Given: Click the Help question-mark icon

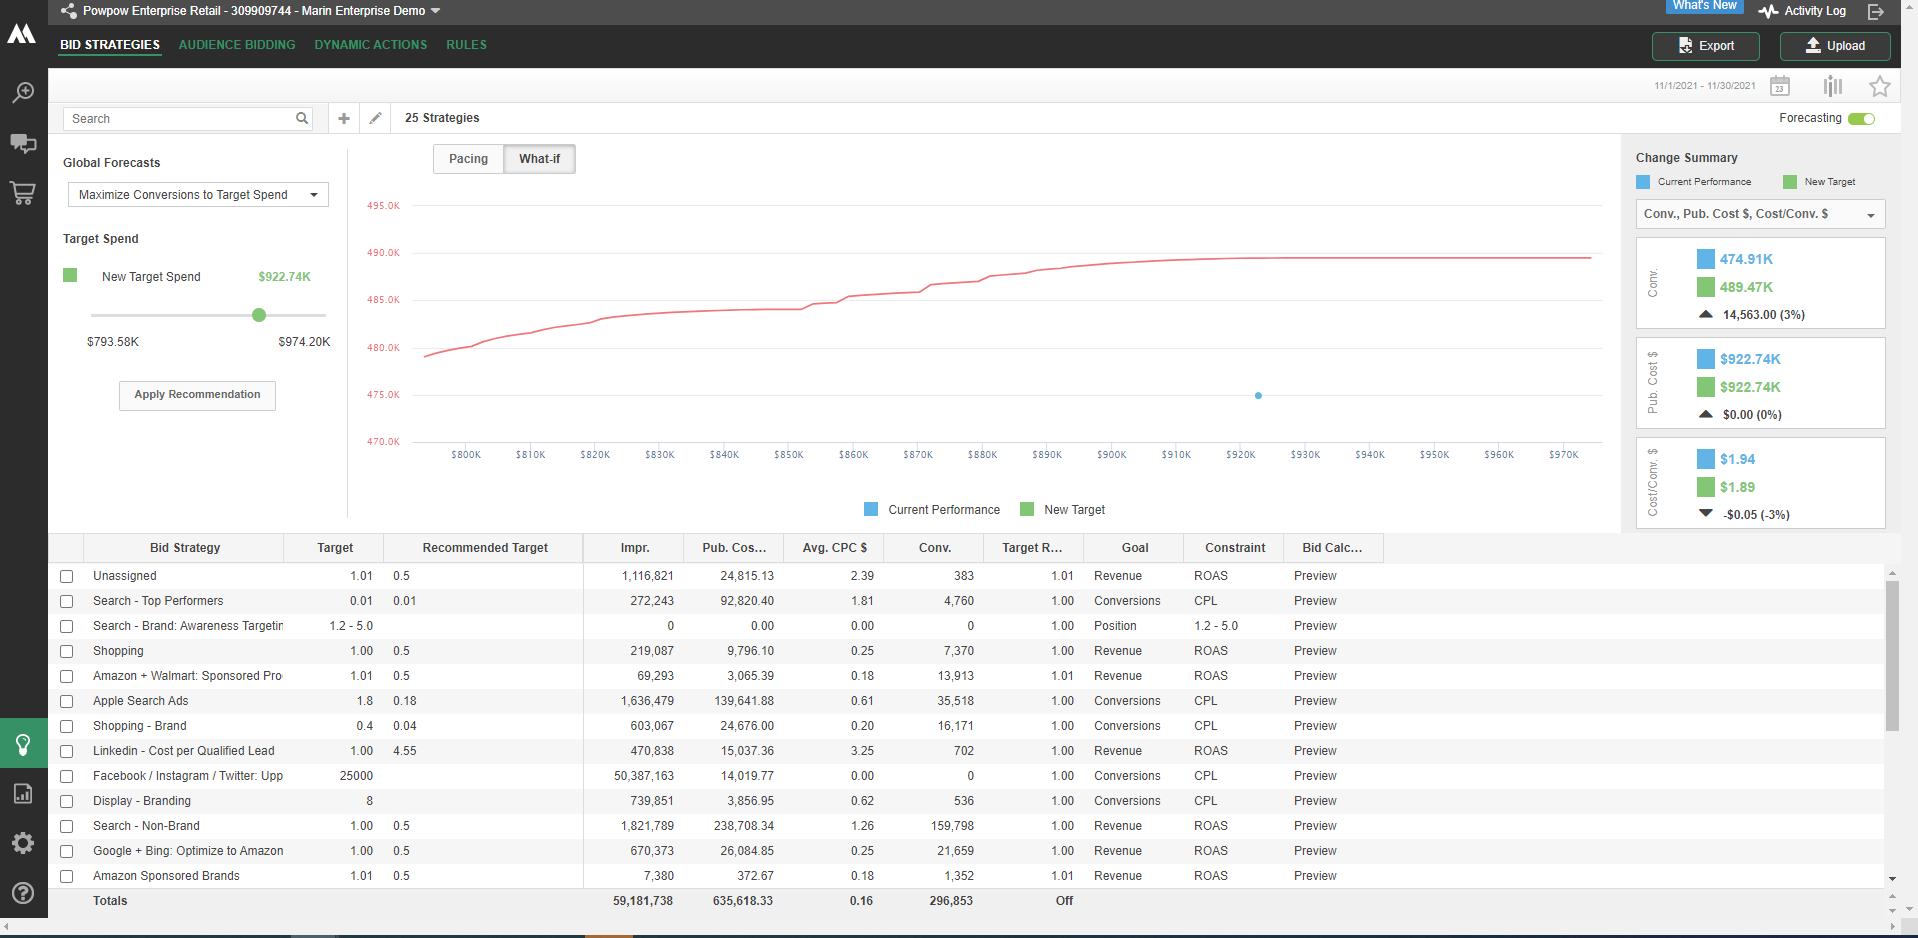Looking at the screenshot, I should click(23, 893).
